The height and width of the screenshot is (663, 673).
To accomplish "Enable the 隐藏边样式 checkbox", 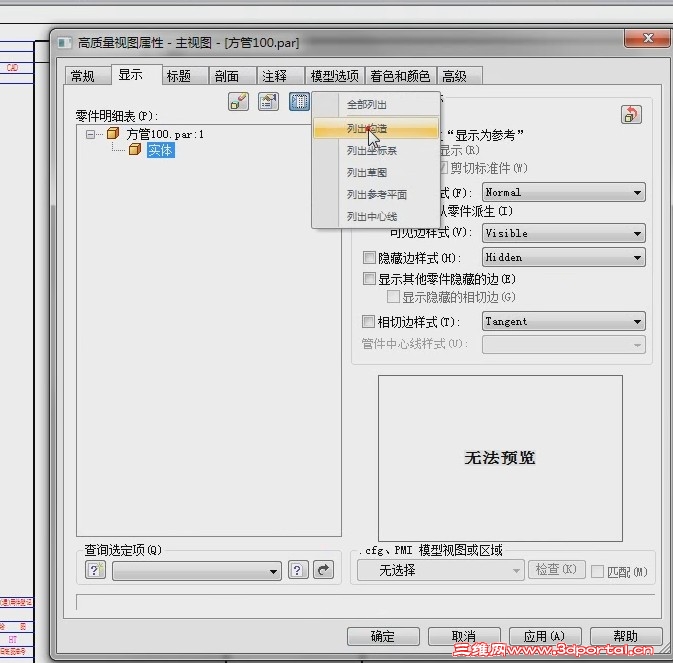I will [x=369, y=257].
